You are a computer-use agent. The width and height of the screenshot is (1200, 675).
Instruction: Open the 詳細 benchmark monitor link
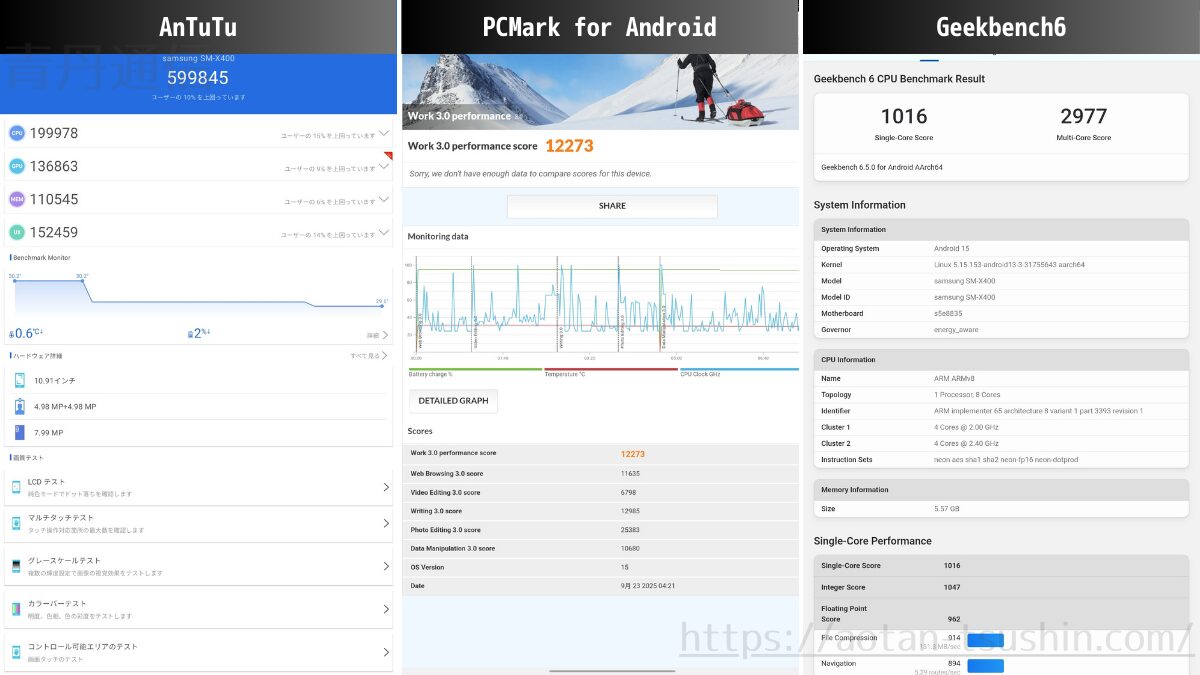[x=376, y=335]
